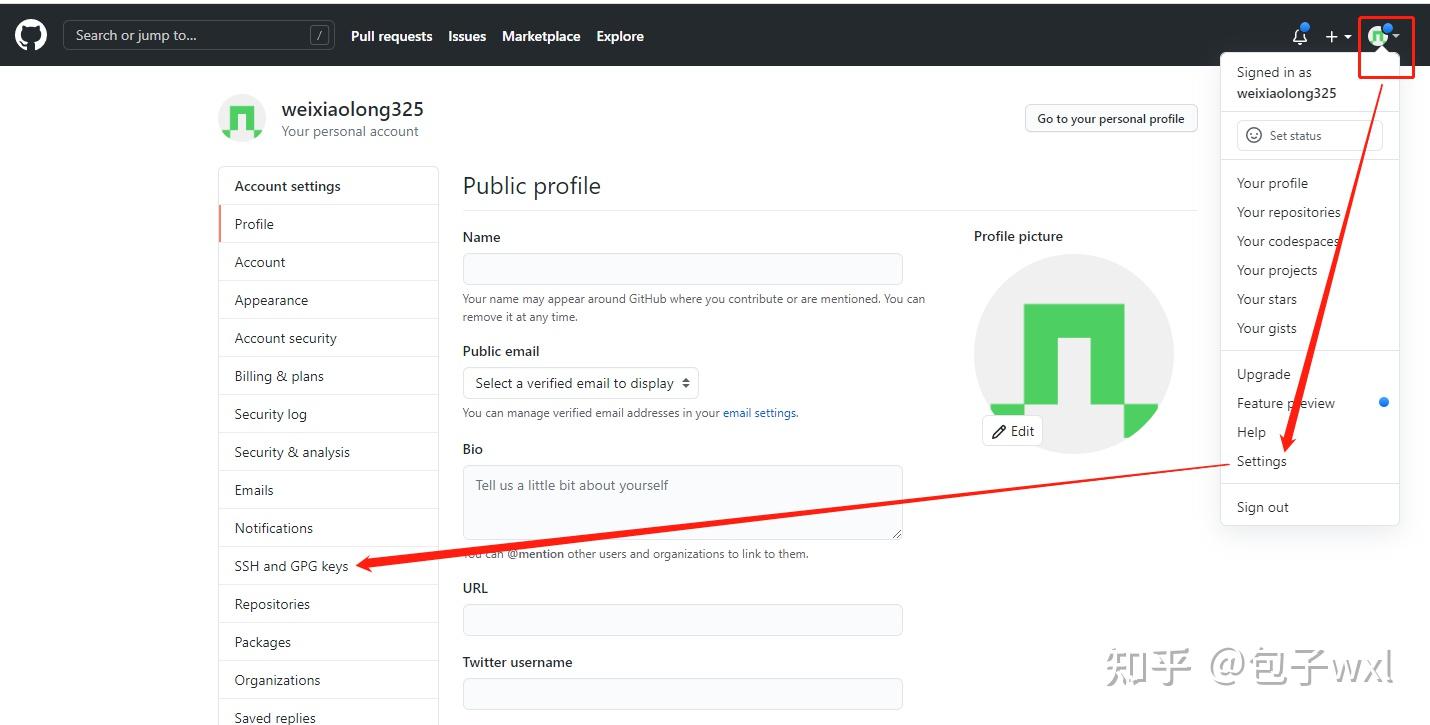Open SSH and GPG keys settings
The height and width of the screenshot is (725, 1430).
pyautogui.click(x=290, y=565)
